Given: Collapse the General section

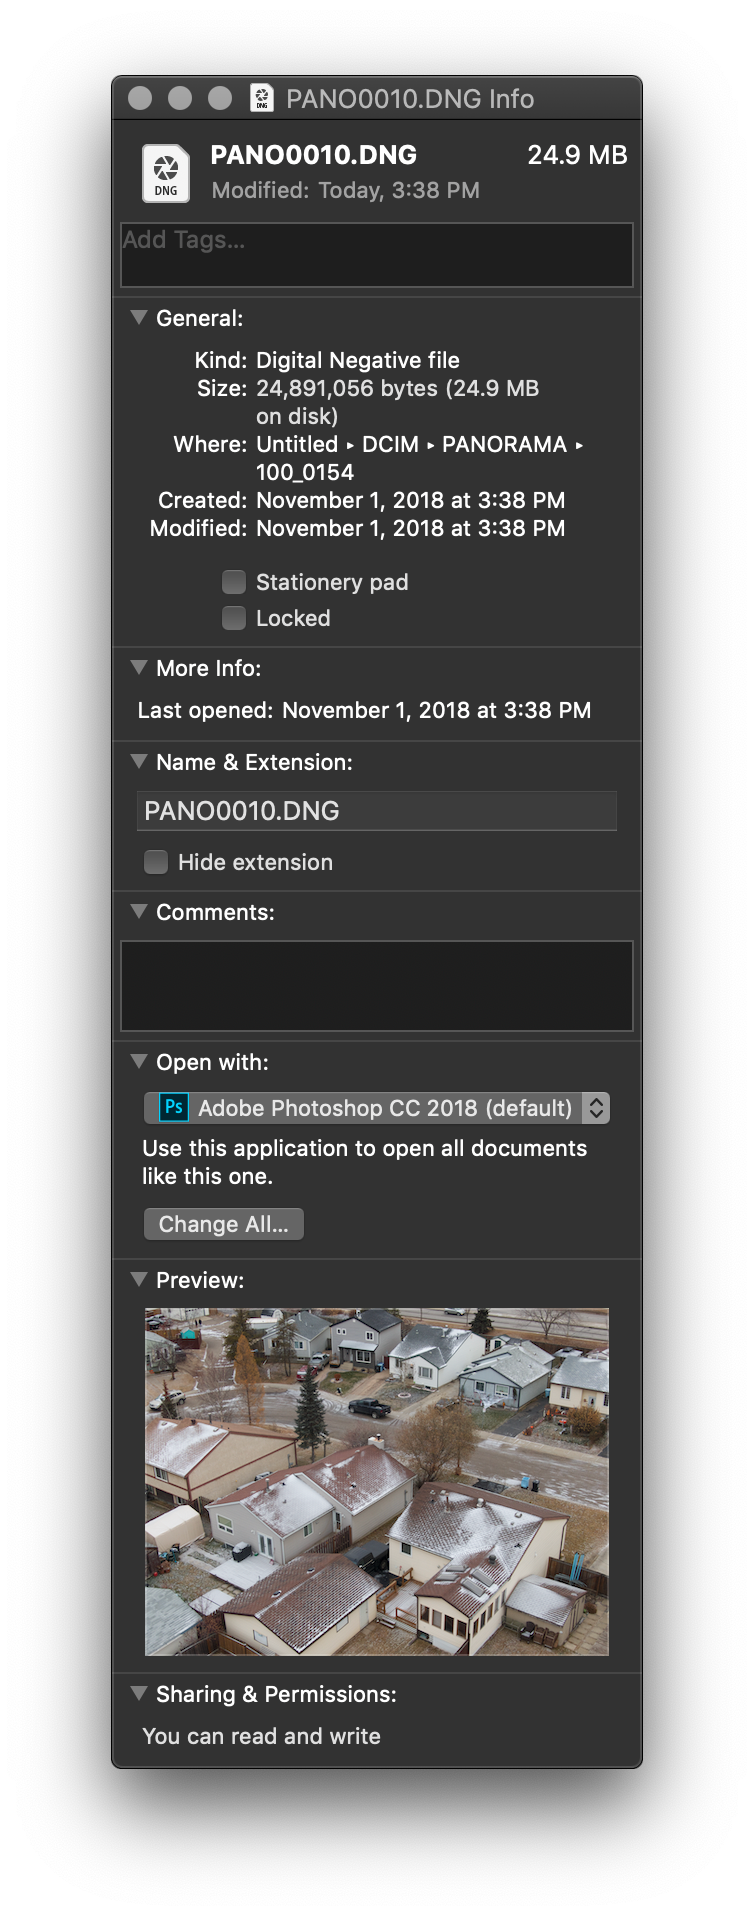Looking at the screenshot, I should coord(139,317).
